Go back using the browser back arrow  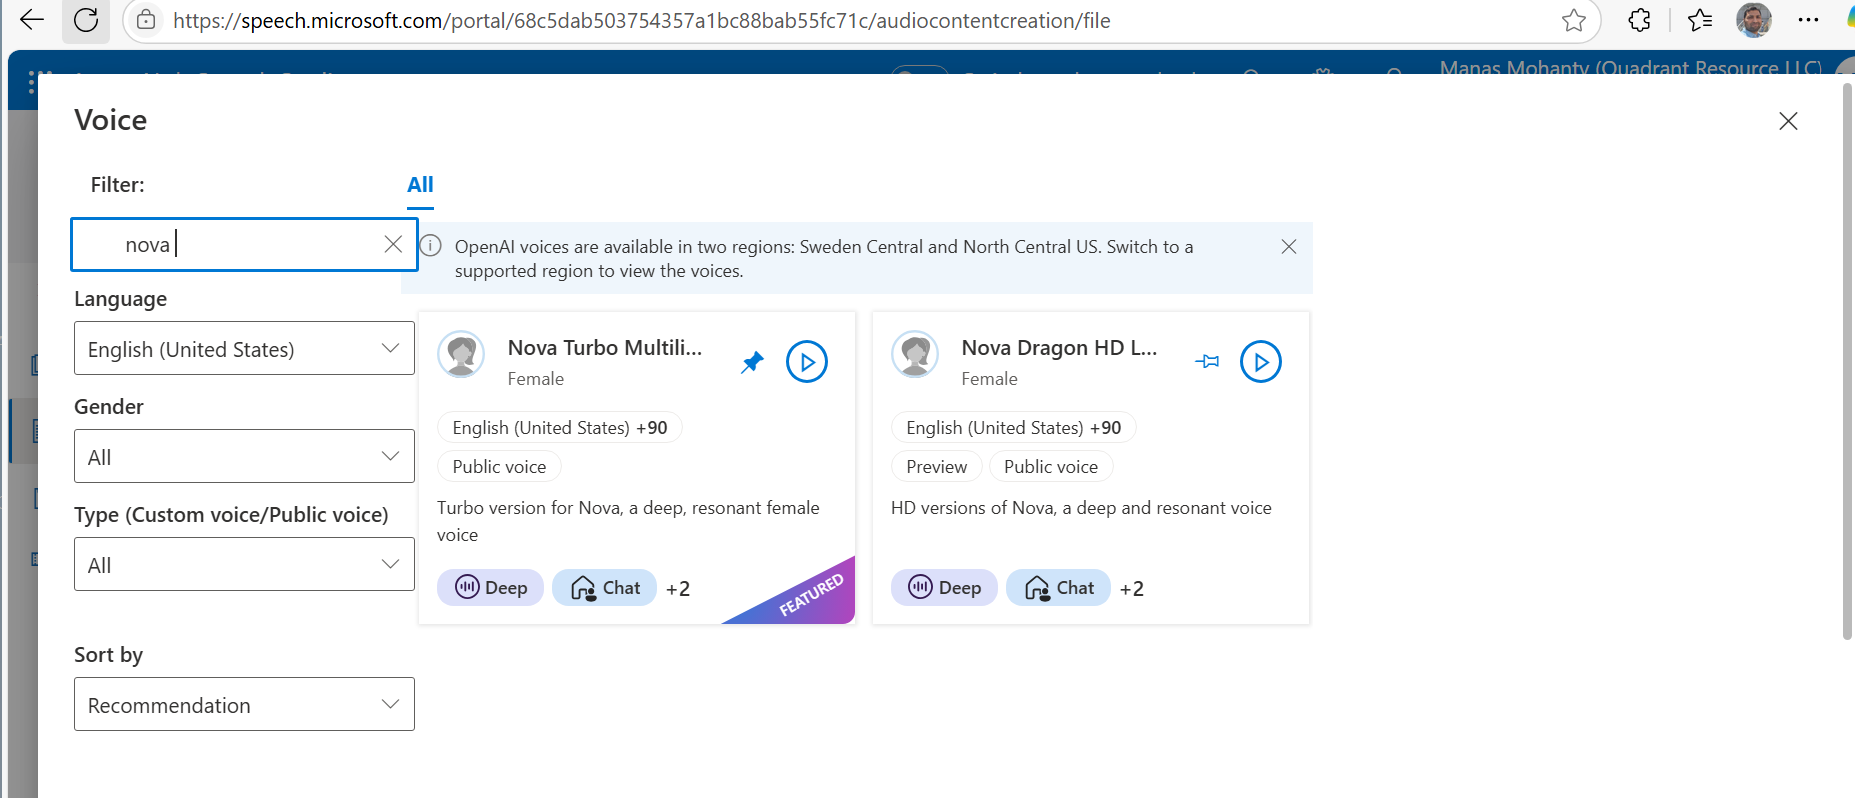pos(32,20)
